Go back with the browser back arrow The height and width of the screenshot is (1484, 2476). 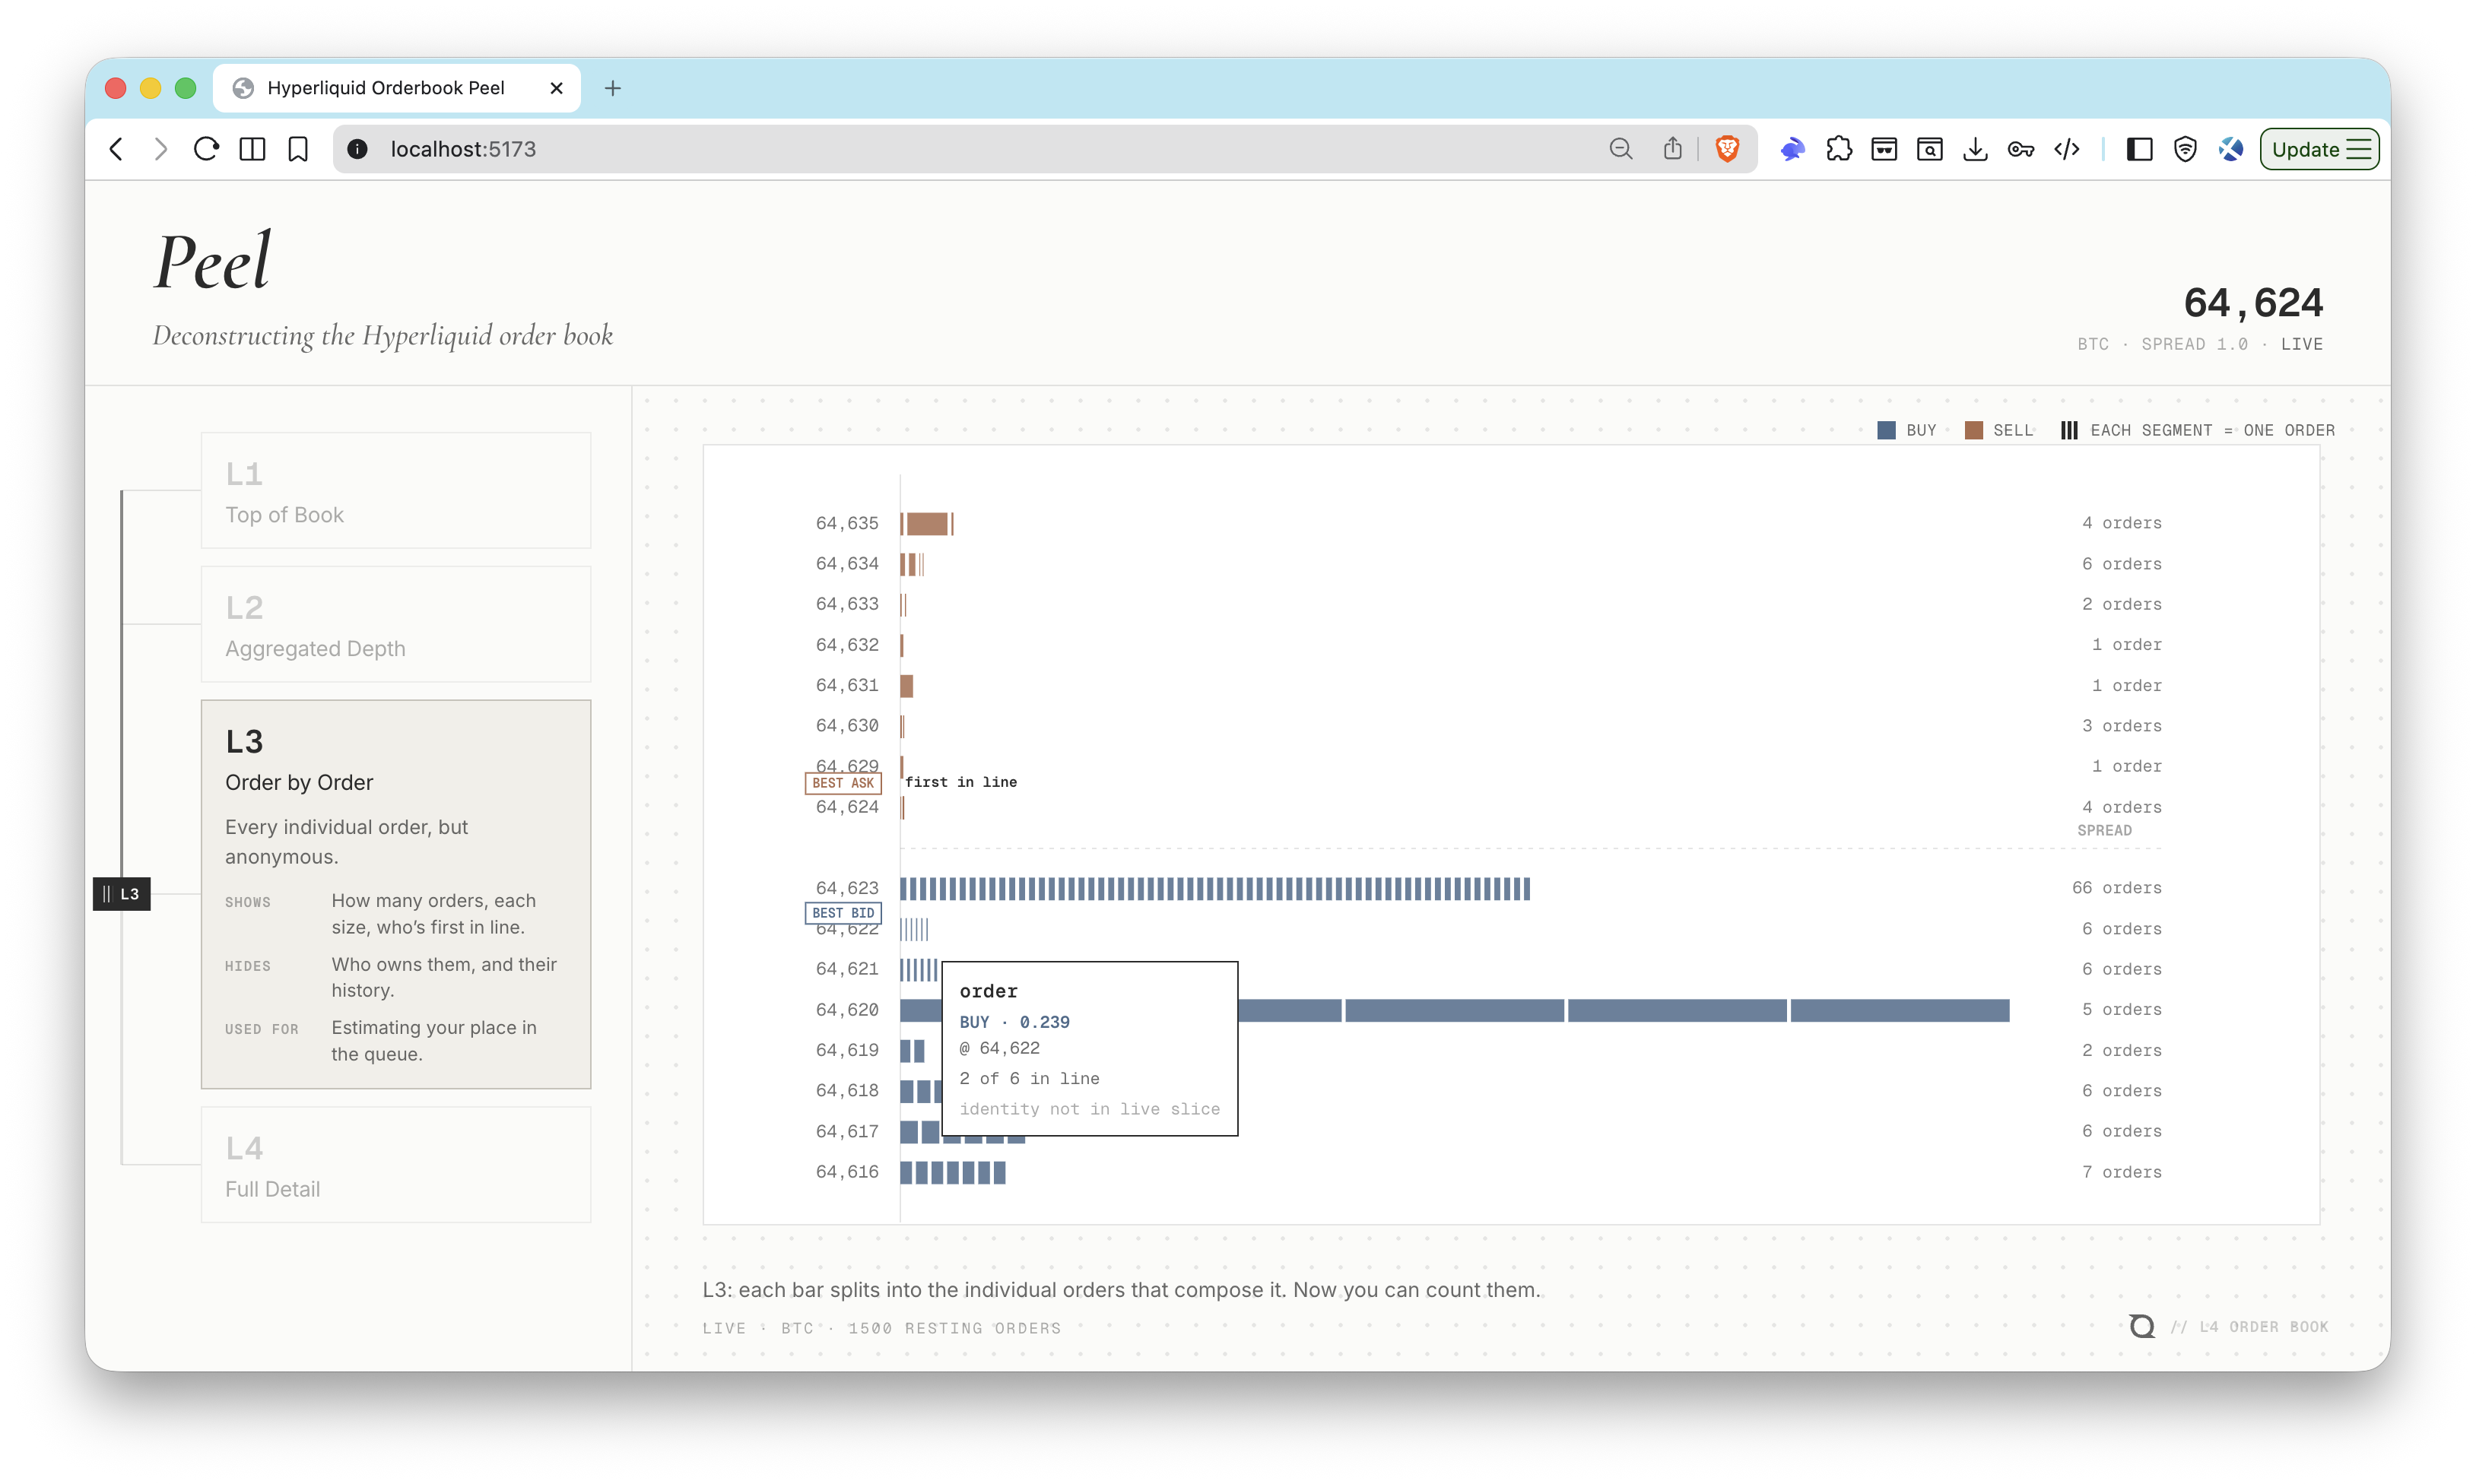tap(117, 149)
